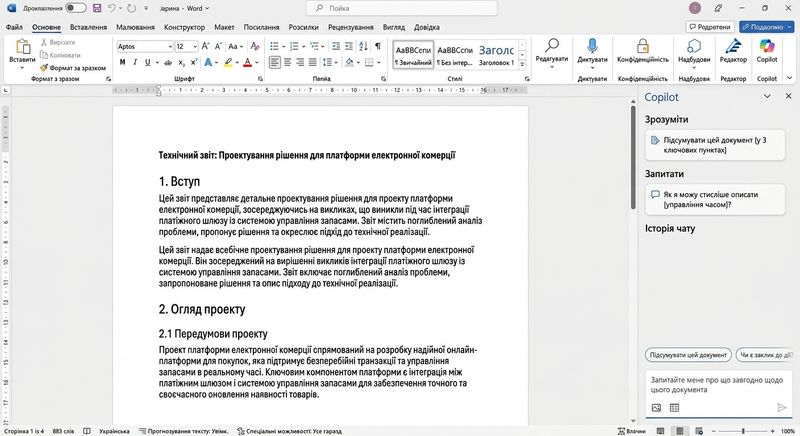Viewport: 800px width, 436px height.
Task: Toggle the AutoSave switch
Action: (x=76, y=8)
